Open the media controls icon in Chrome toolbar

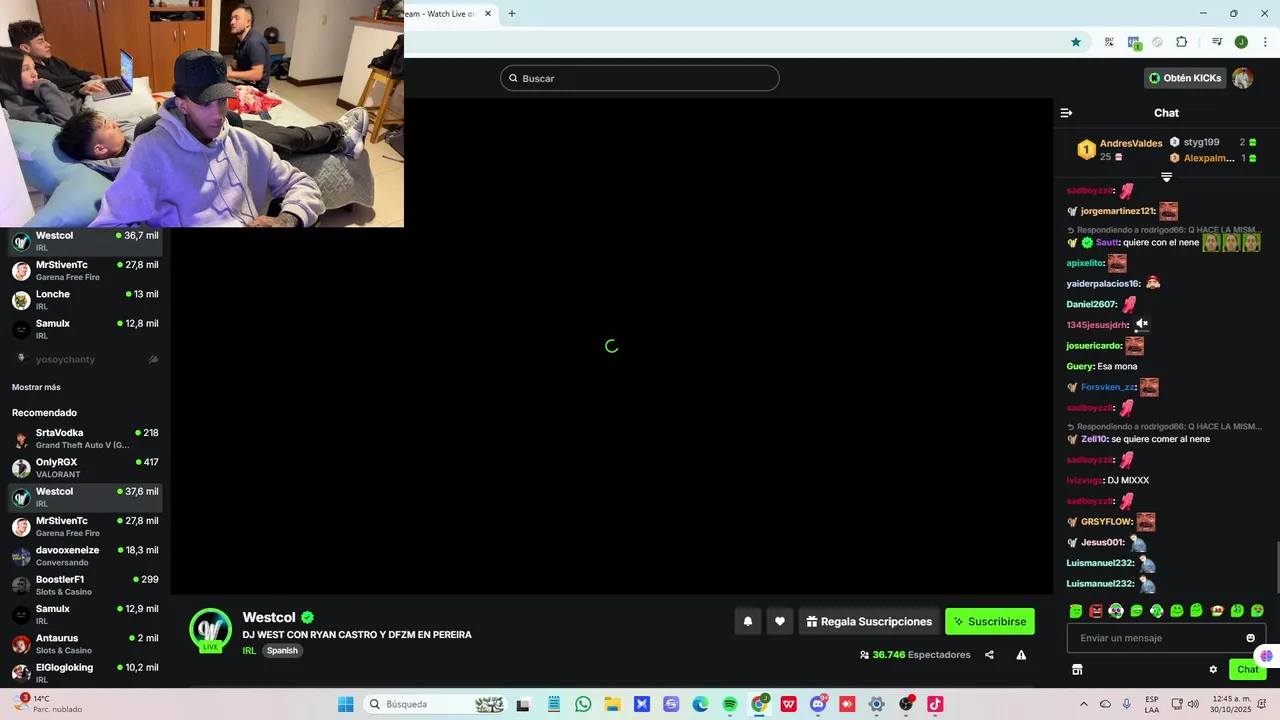pyautogui.click(x=1217, y=42)
